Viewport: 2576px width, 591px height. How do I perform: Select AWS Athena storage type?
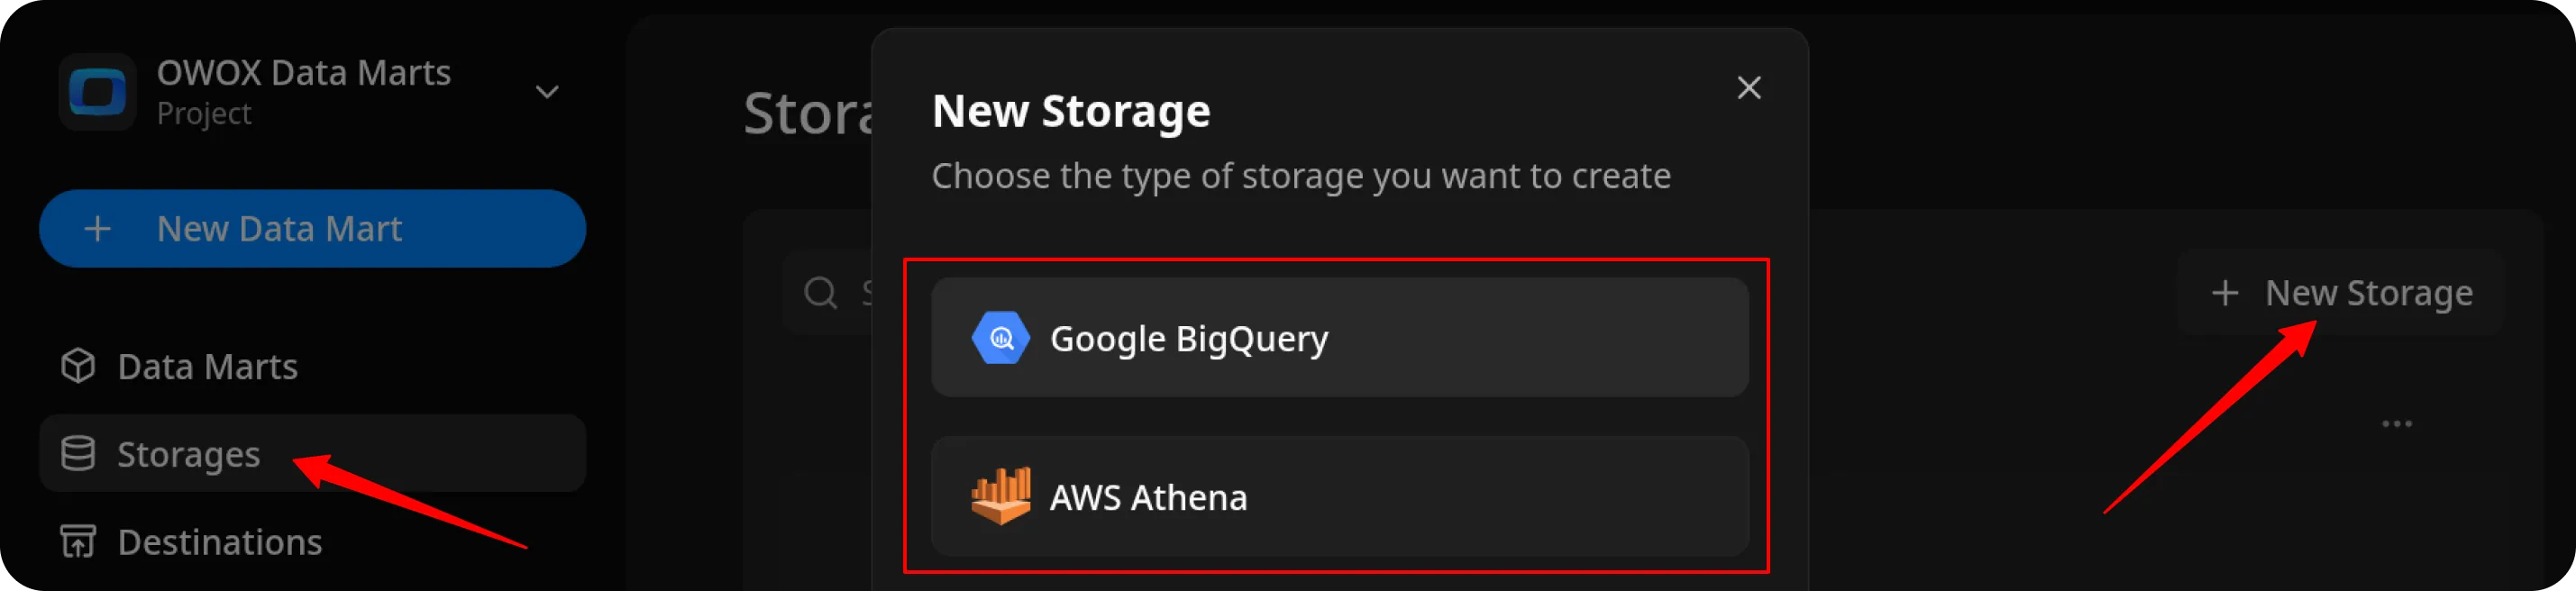(x=1340, y=497)
